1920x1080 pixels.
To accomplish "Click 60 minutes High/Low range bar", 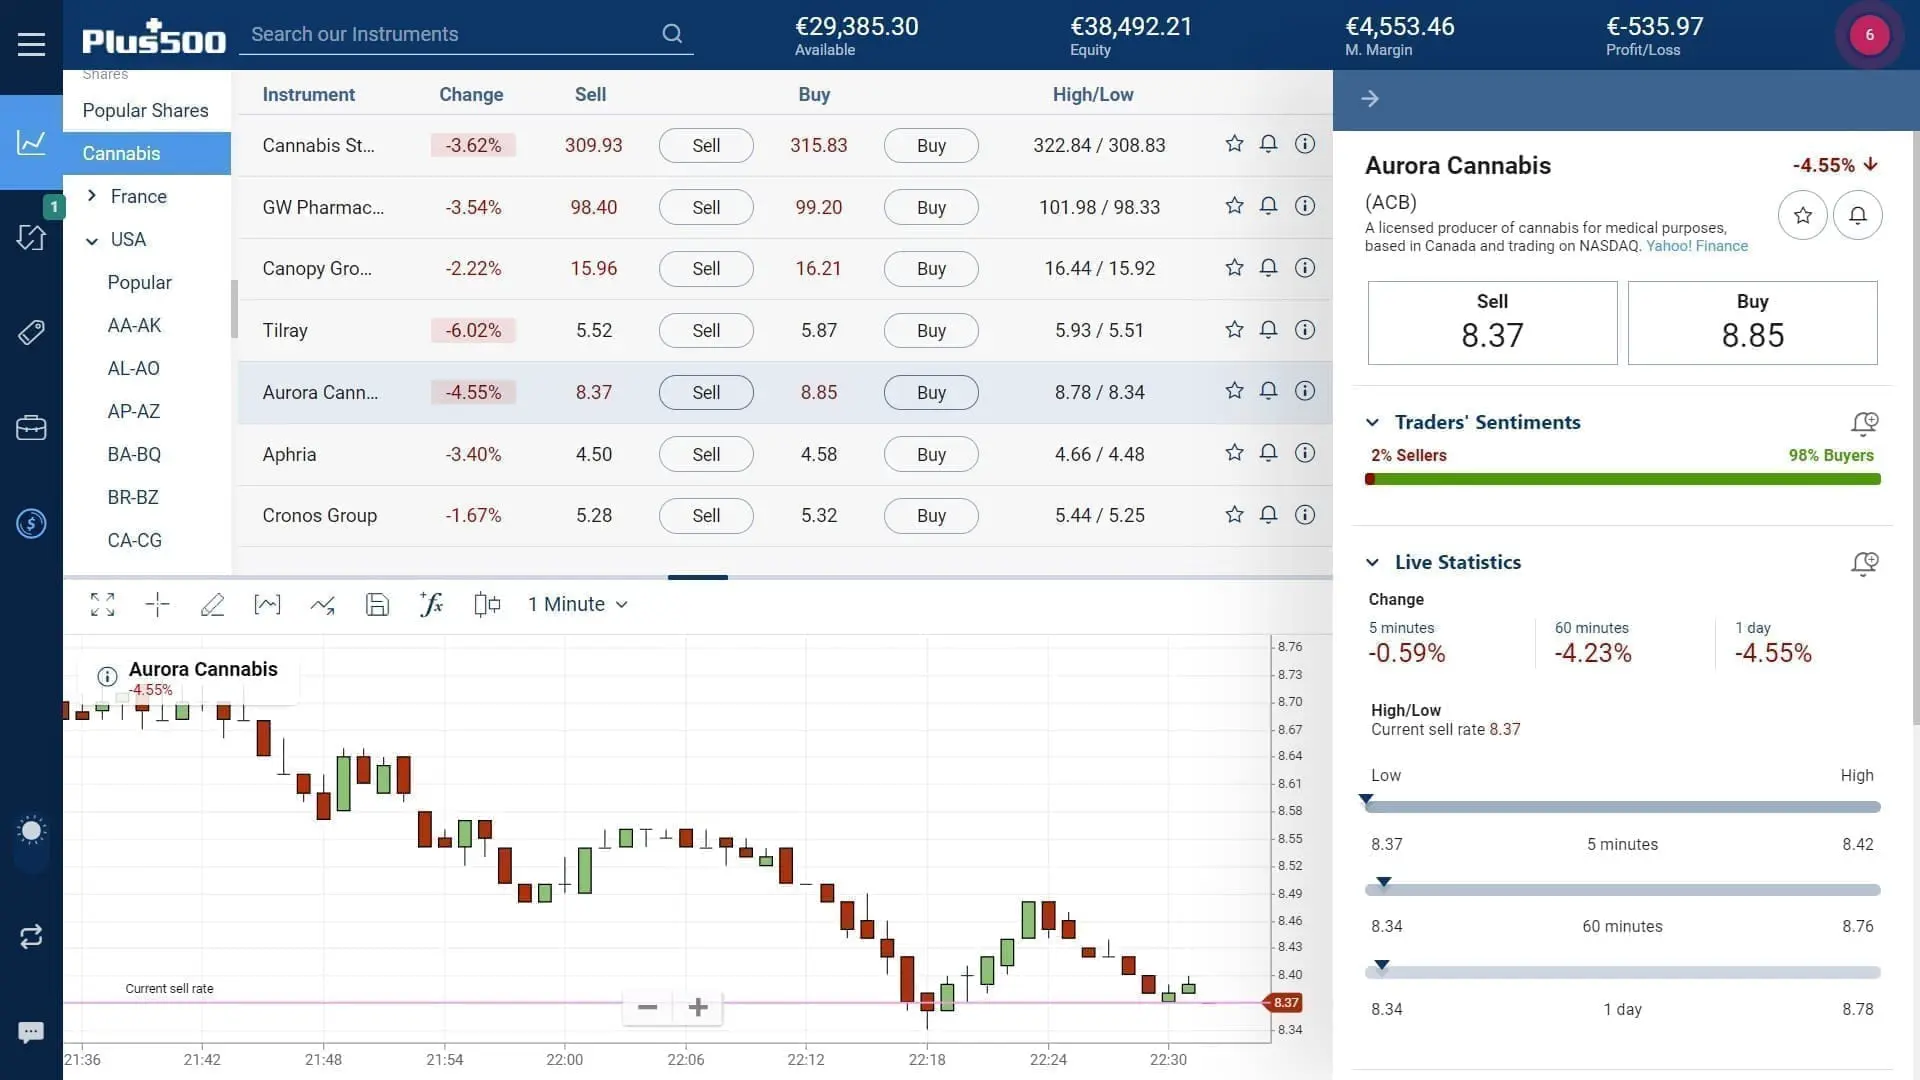I will point(1622,890).
